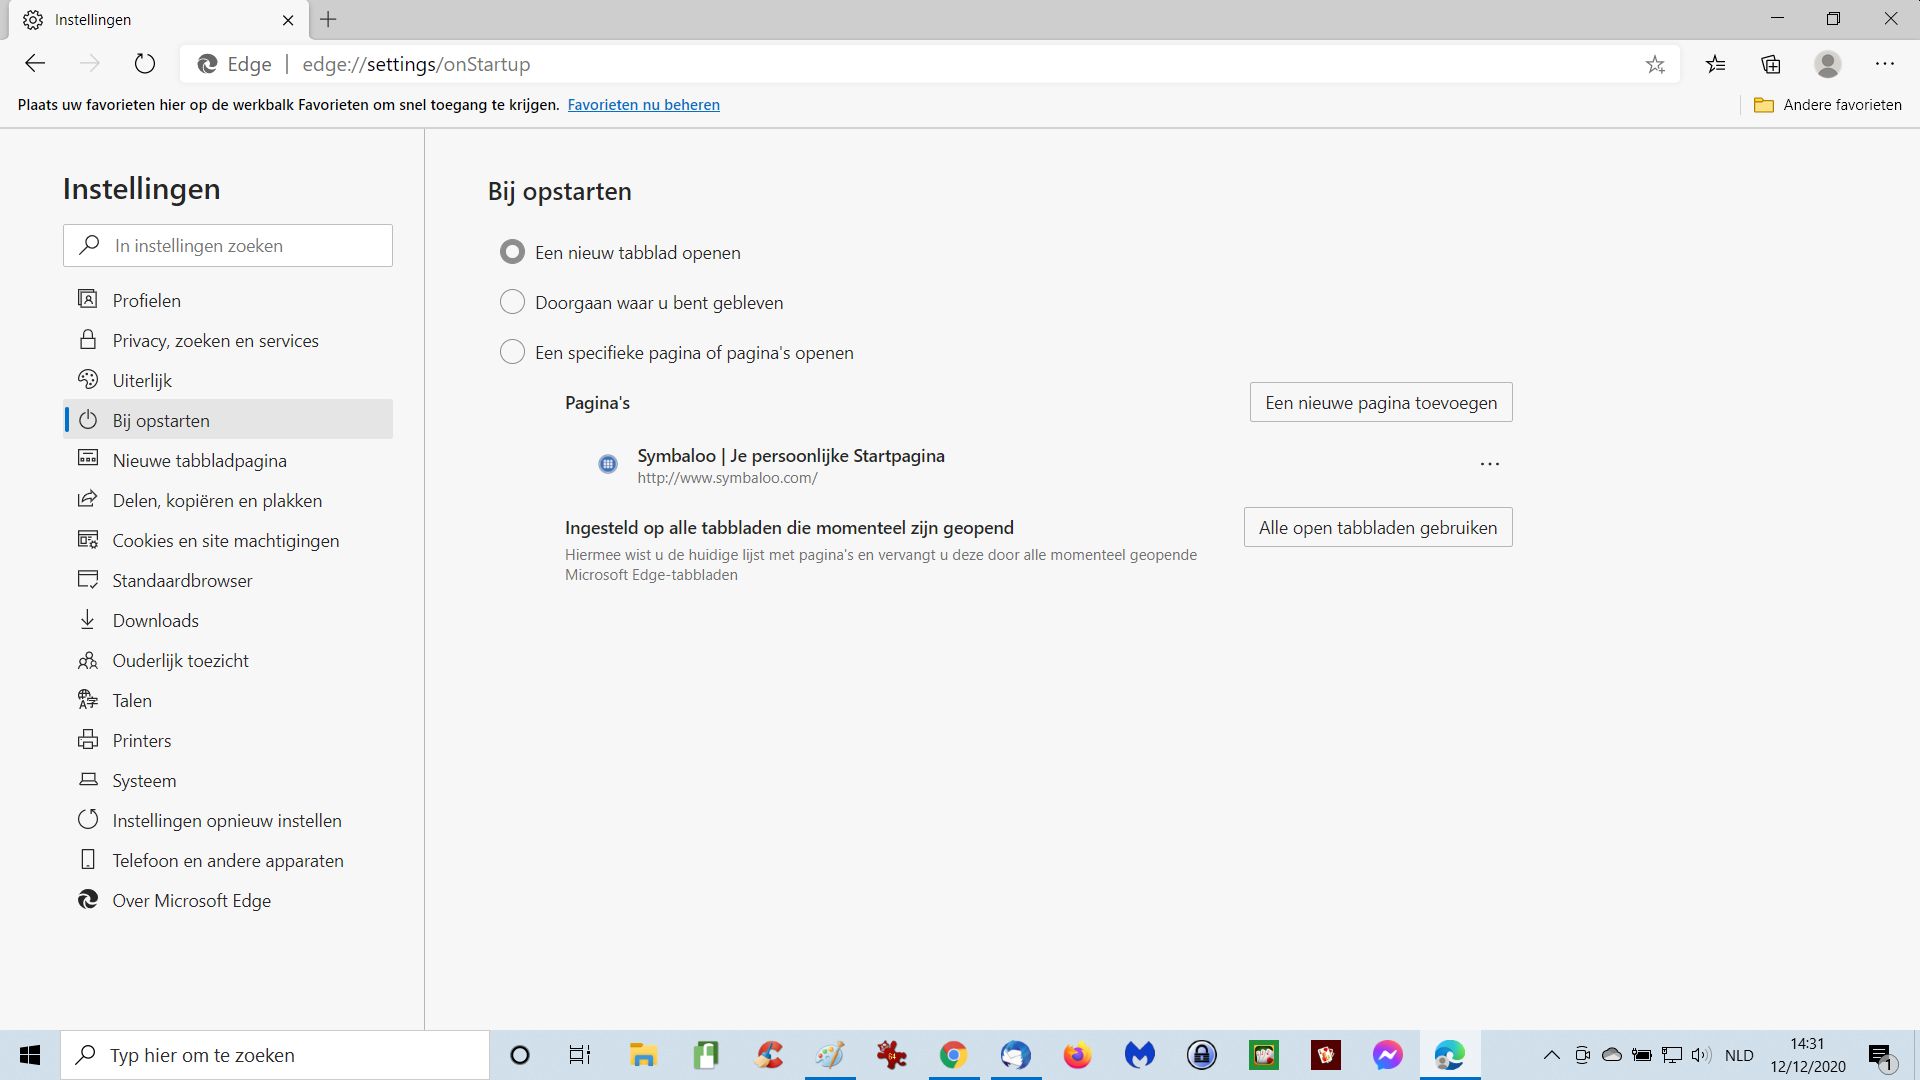
Task: Click the user profile avatar icon
Action: (x=1828, y=65)
